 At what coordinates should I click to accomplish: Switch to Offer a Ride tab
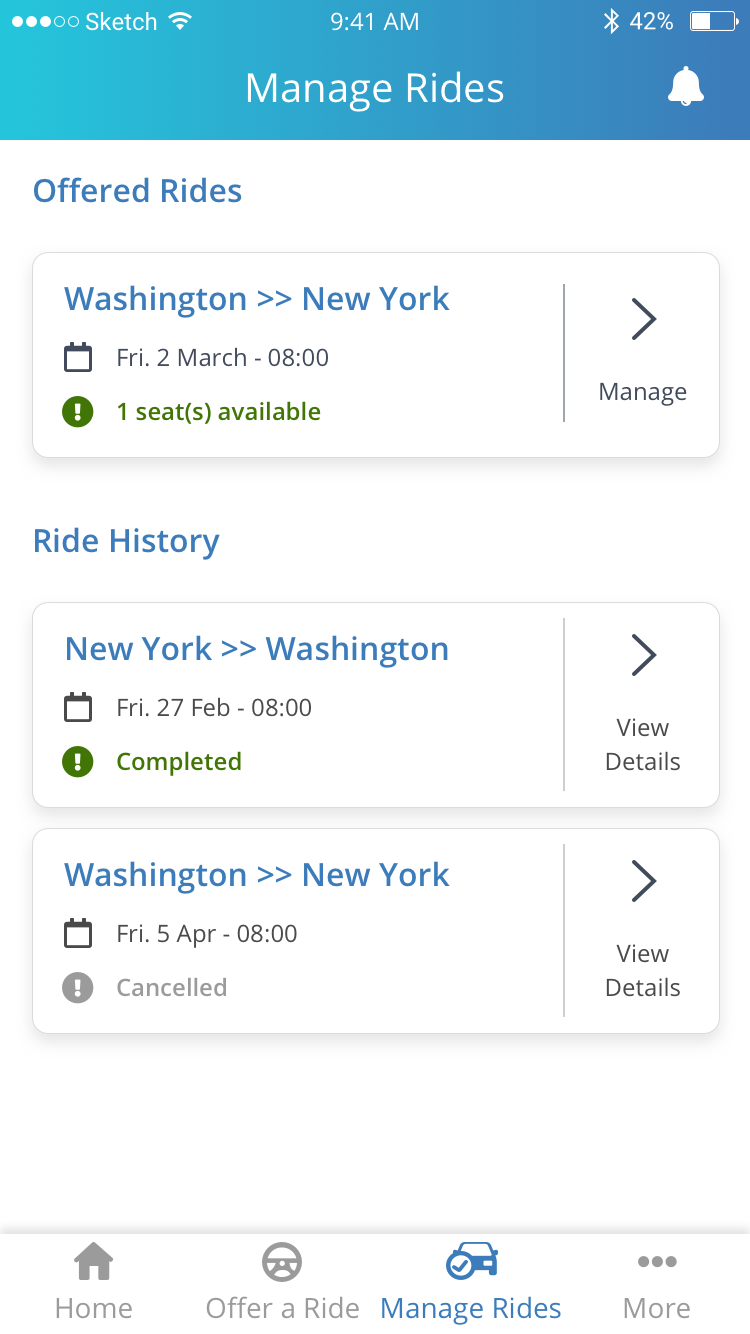coord(282,1282)
